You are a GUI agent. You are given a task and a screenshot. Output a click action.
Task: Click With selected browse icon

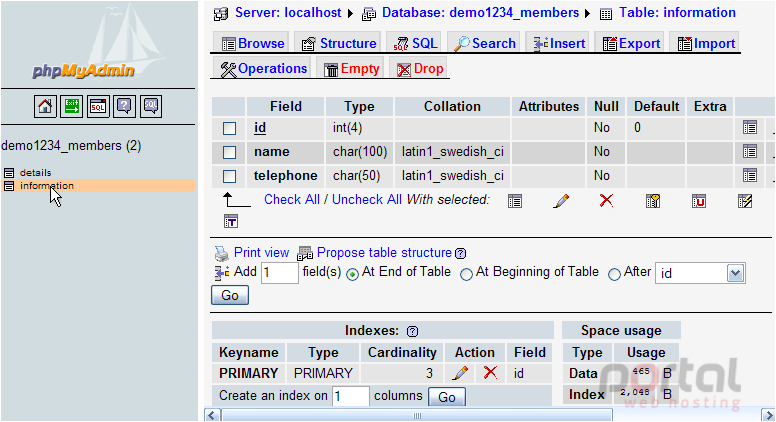click(515, 201)
